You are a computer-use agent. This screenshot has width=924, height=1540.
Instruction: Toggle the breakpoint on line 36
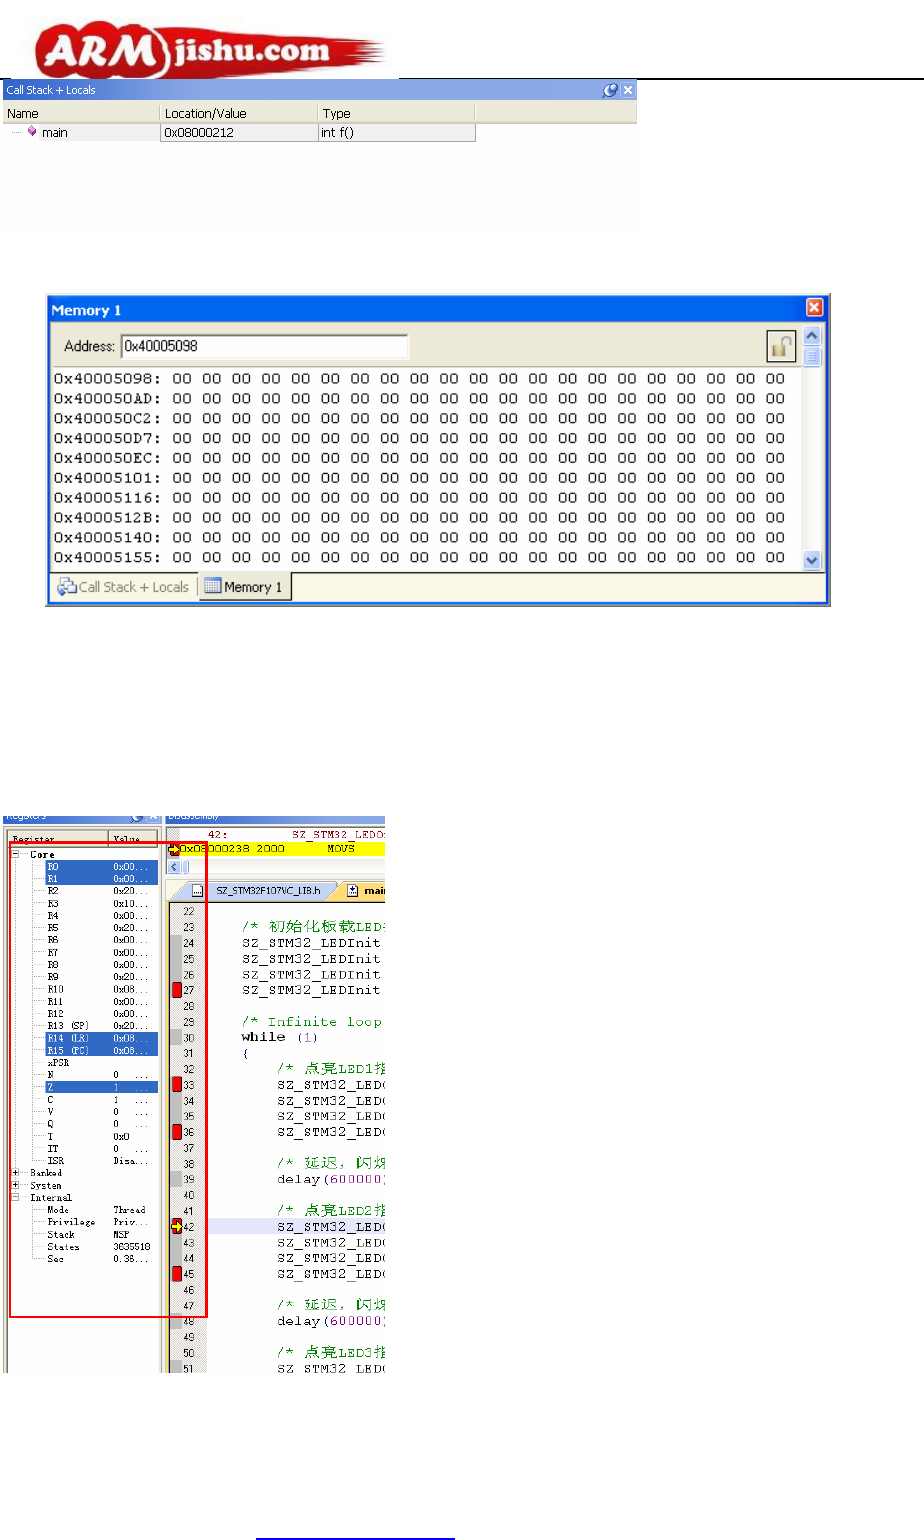[177, 1132]
